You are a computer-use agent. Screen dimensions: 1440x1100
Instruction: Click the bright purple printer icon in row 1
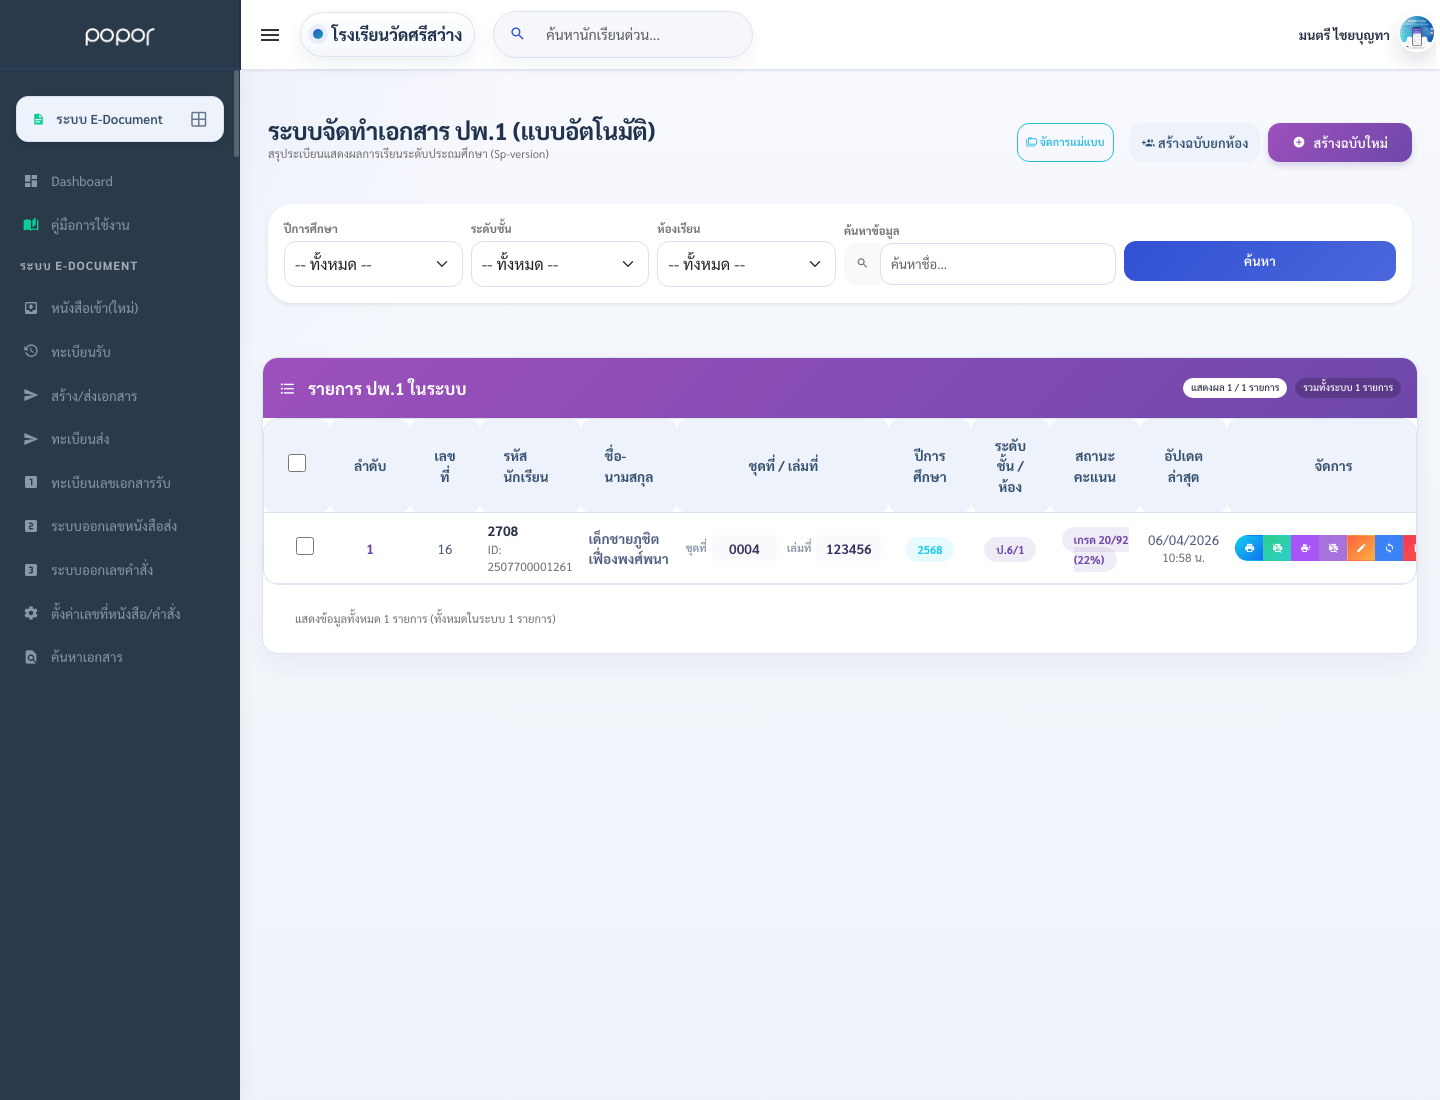click(1305, 548)
